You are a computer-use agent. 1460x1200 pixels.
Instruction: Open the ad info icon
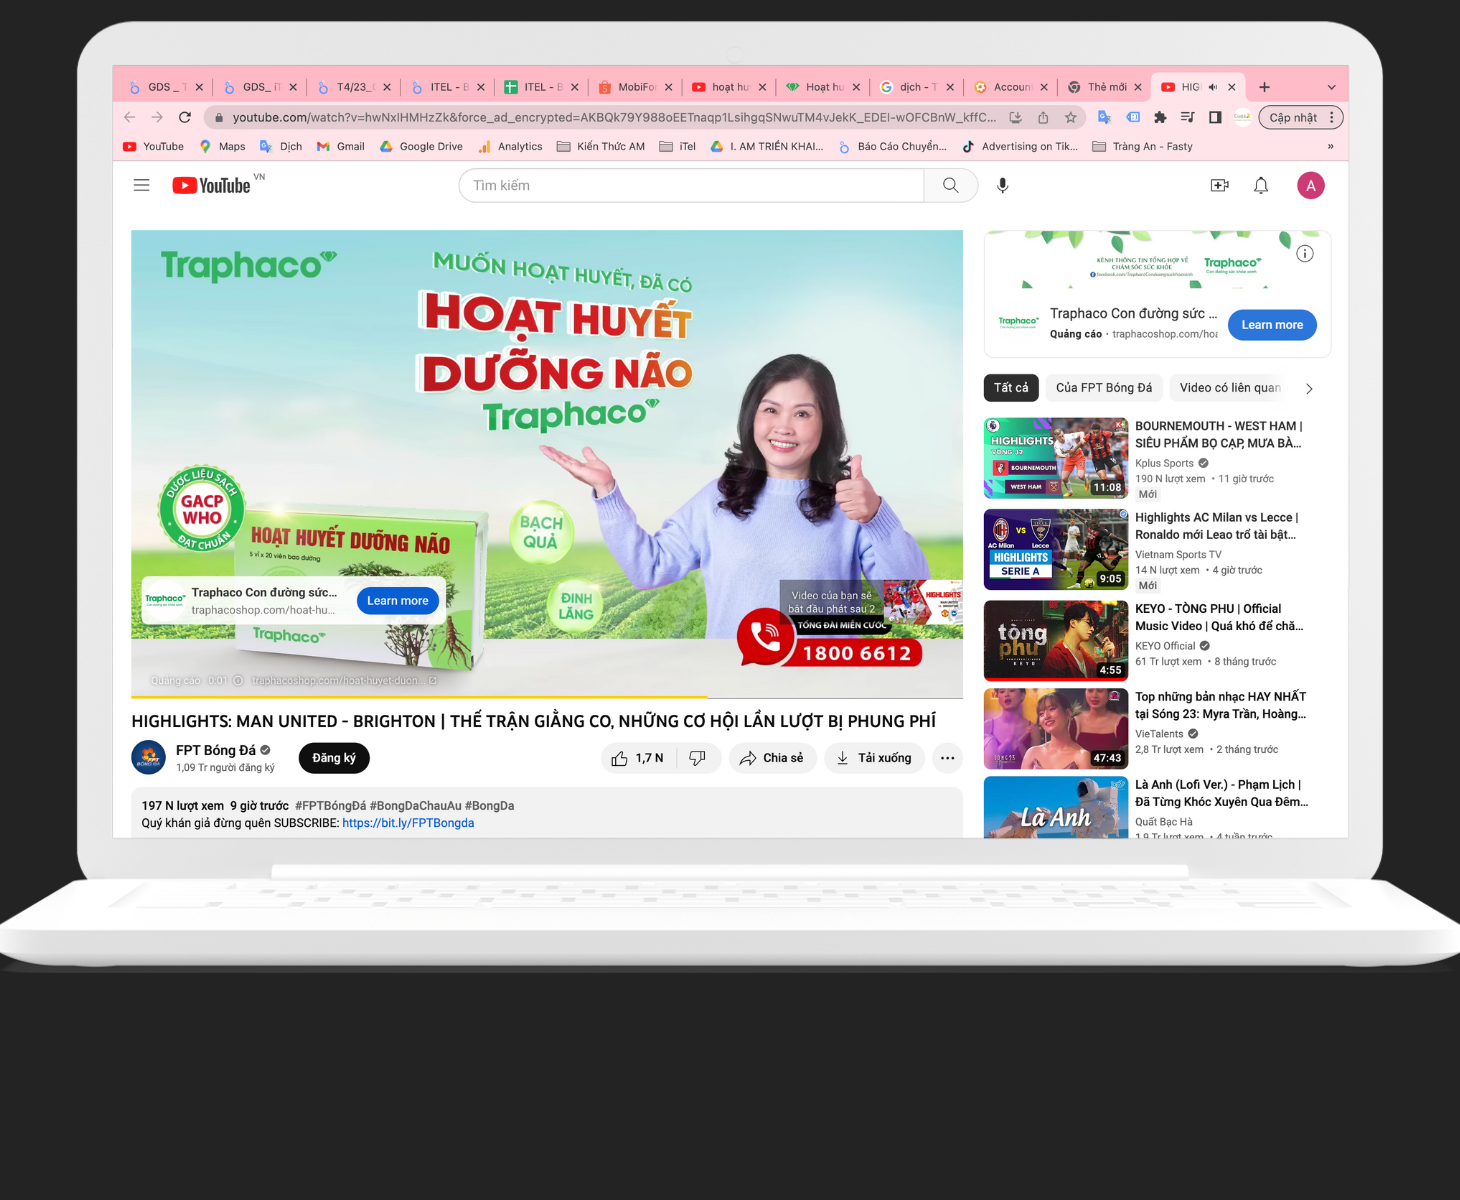(1305, 254)
